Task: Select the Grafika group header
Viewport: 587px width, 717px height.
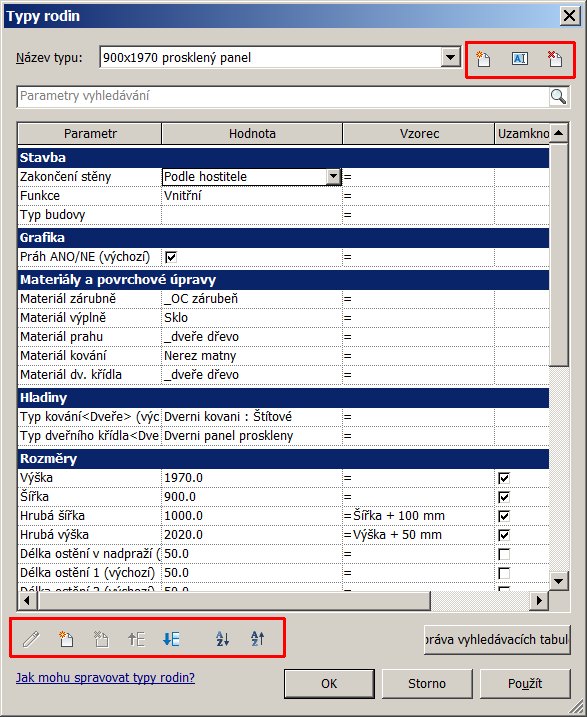Action: tap(283, 238)
